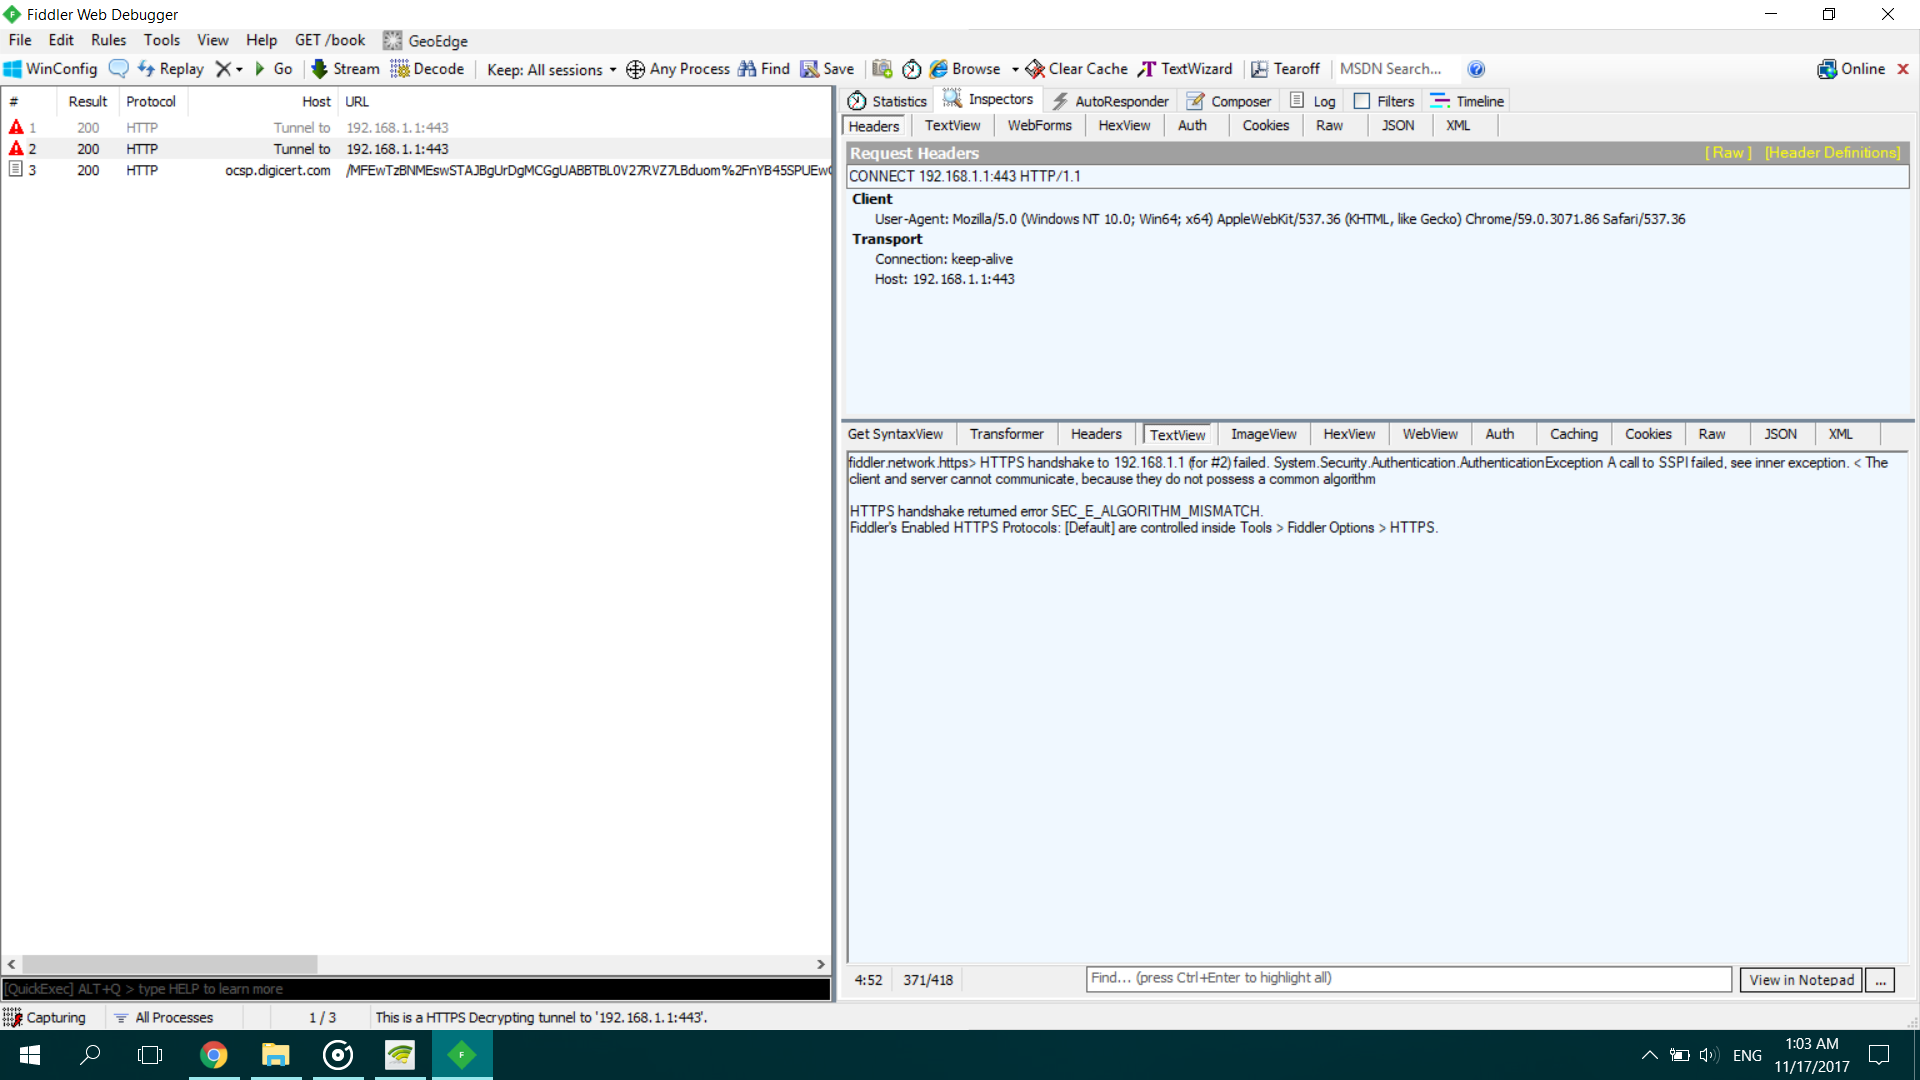Expand the Browse dropdown arrow
Image resolution: width=1920 pixels, height=1080 pixels.
pos(1015,69)
